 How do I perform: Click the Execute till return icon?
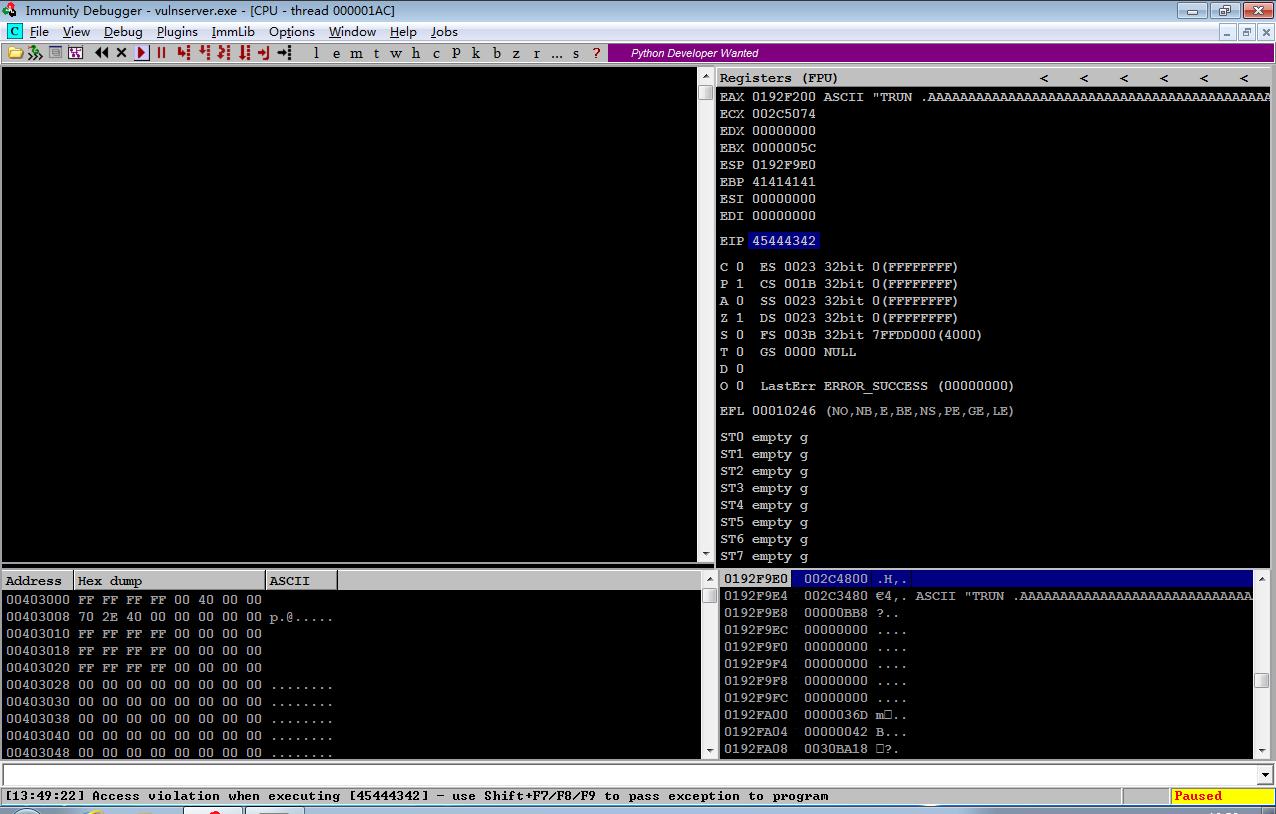tap(264, 53)
